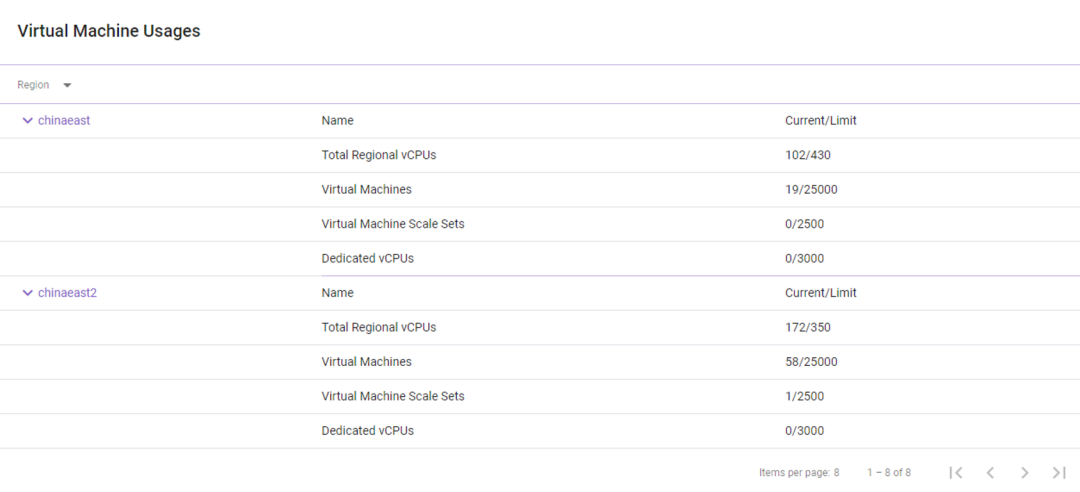Click the chinaeast region name
Image resolution: width=1080 pixels, height=492 pixels.
click(64, 121)
